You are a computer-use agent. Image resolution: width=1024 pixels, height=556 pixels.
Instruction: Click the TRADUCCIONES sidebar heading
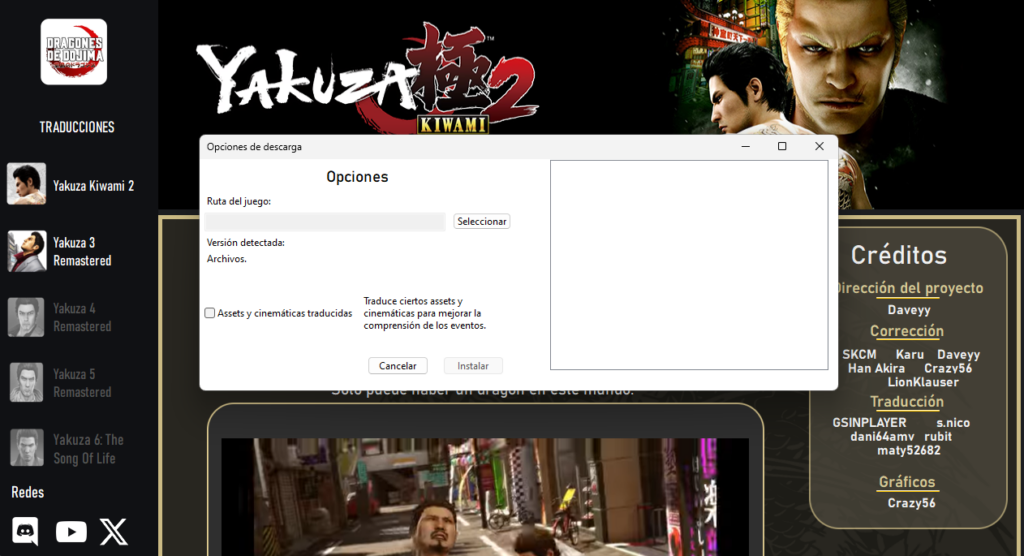tap(77, 127)
